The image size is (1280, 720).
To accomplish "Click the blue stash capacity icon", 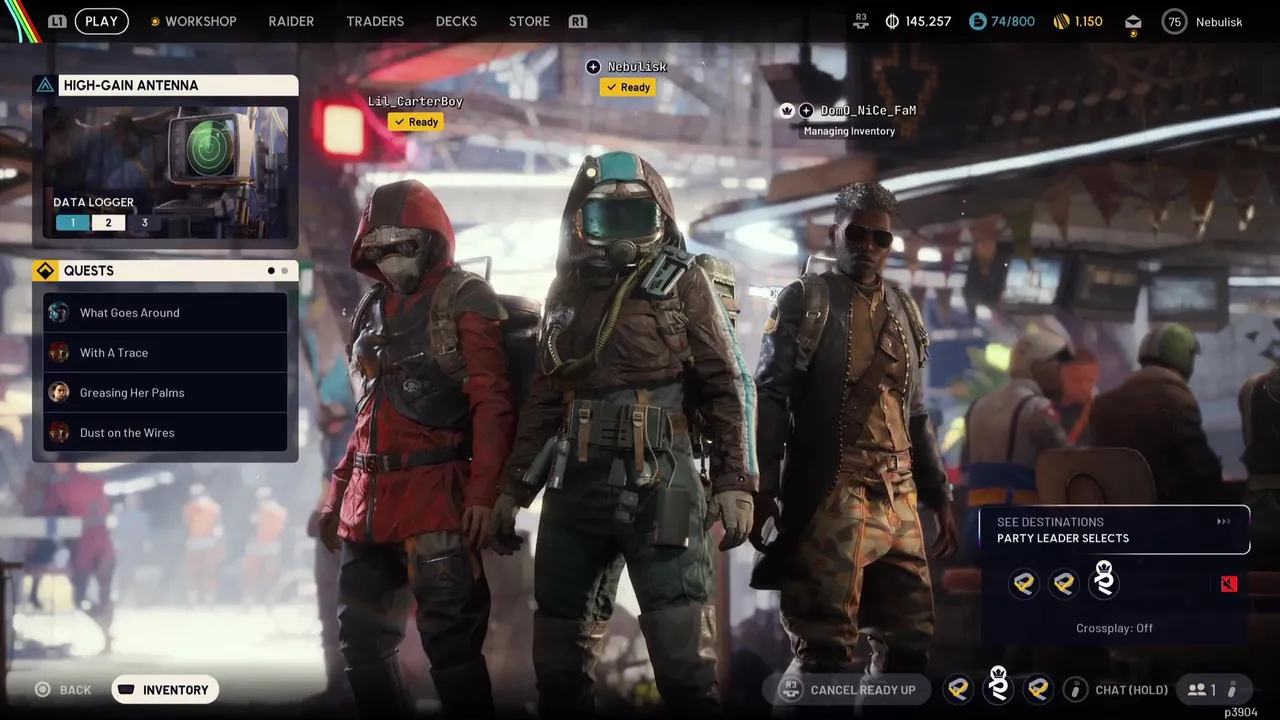I will point(977,21).
